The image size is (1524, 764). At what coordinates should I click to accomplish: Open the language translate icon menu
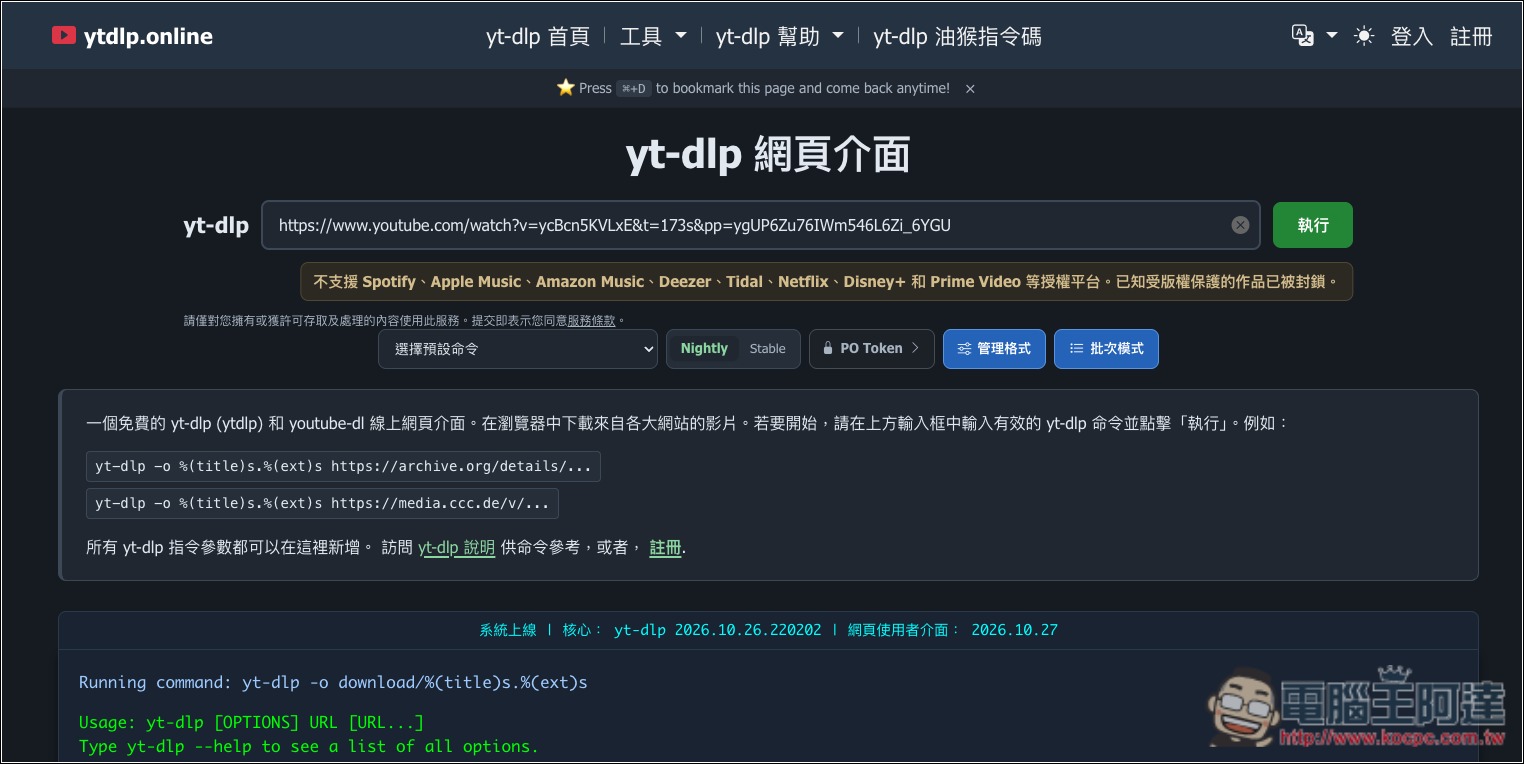1314,36
